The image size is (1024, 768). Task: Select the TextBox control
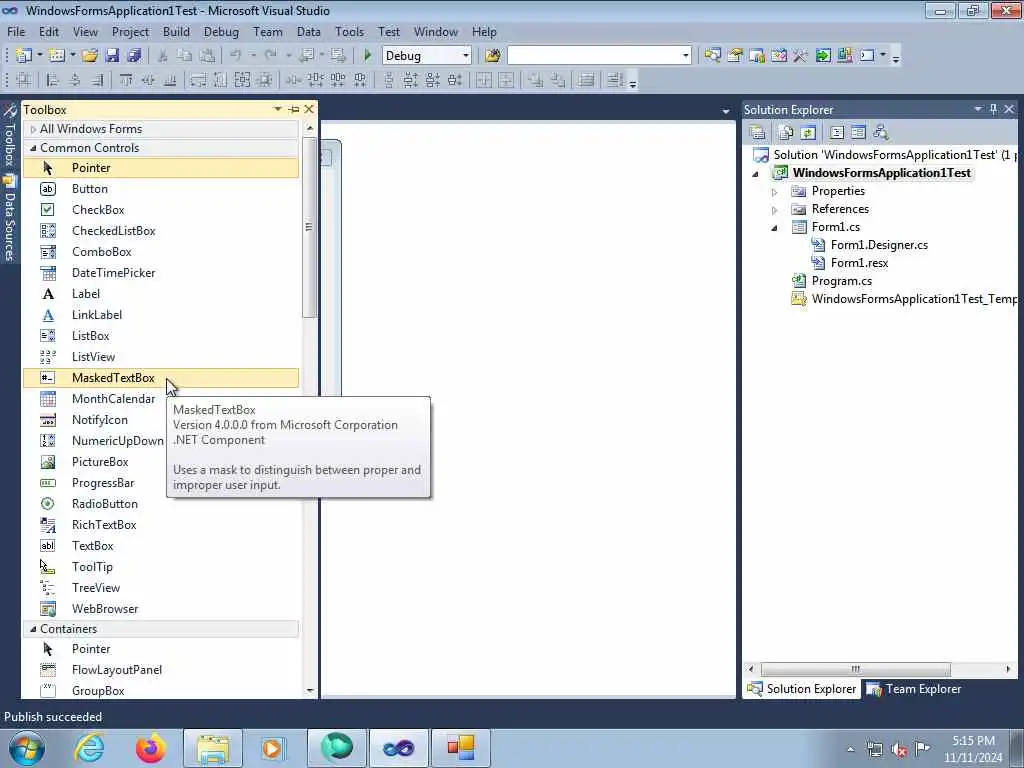coord(161,546)
